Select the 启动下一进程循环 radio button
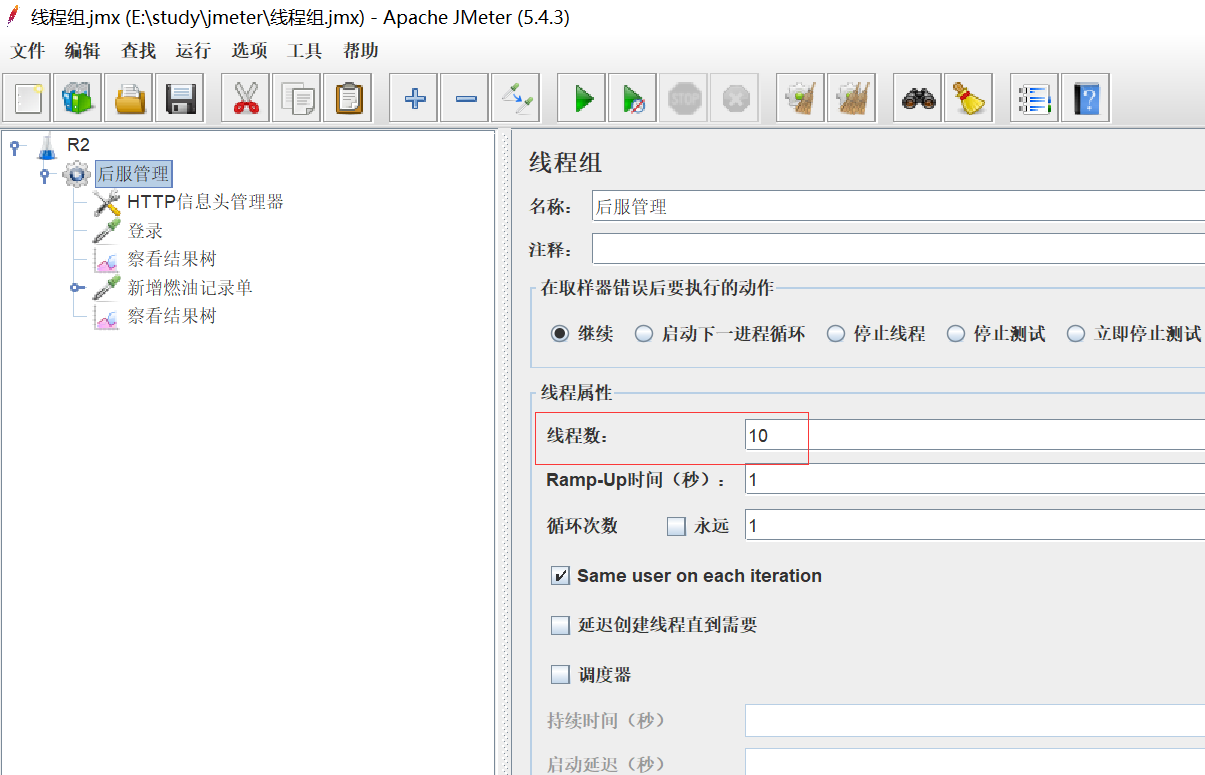 644,334
